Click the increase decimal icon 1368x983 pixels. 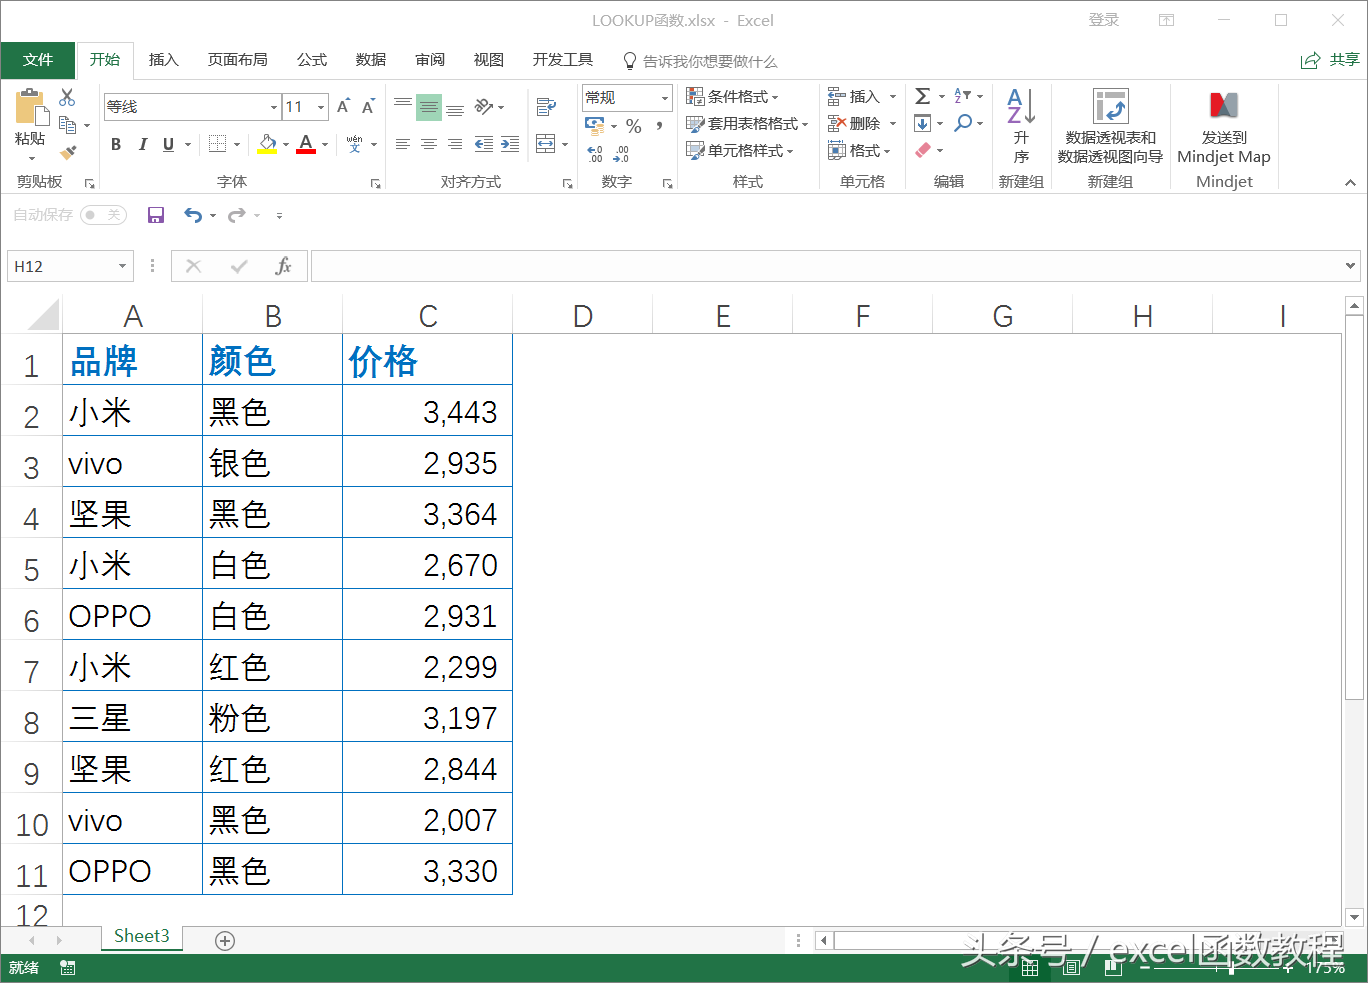click(x=596, y=154)
